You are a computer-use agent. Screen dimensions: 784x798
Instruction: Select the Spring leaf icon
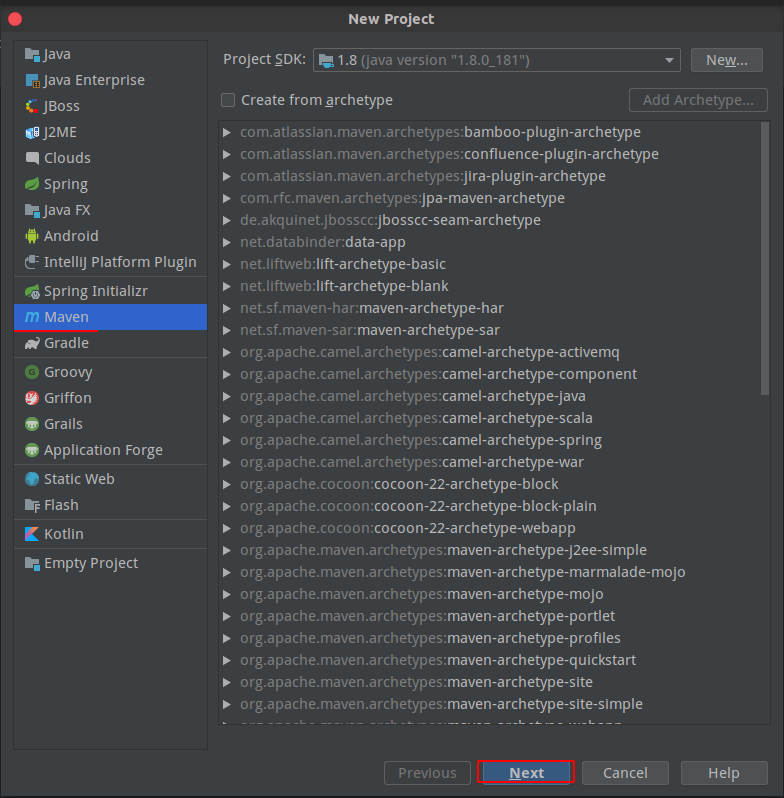pos(32,184)
